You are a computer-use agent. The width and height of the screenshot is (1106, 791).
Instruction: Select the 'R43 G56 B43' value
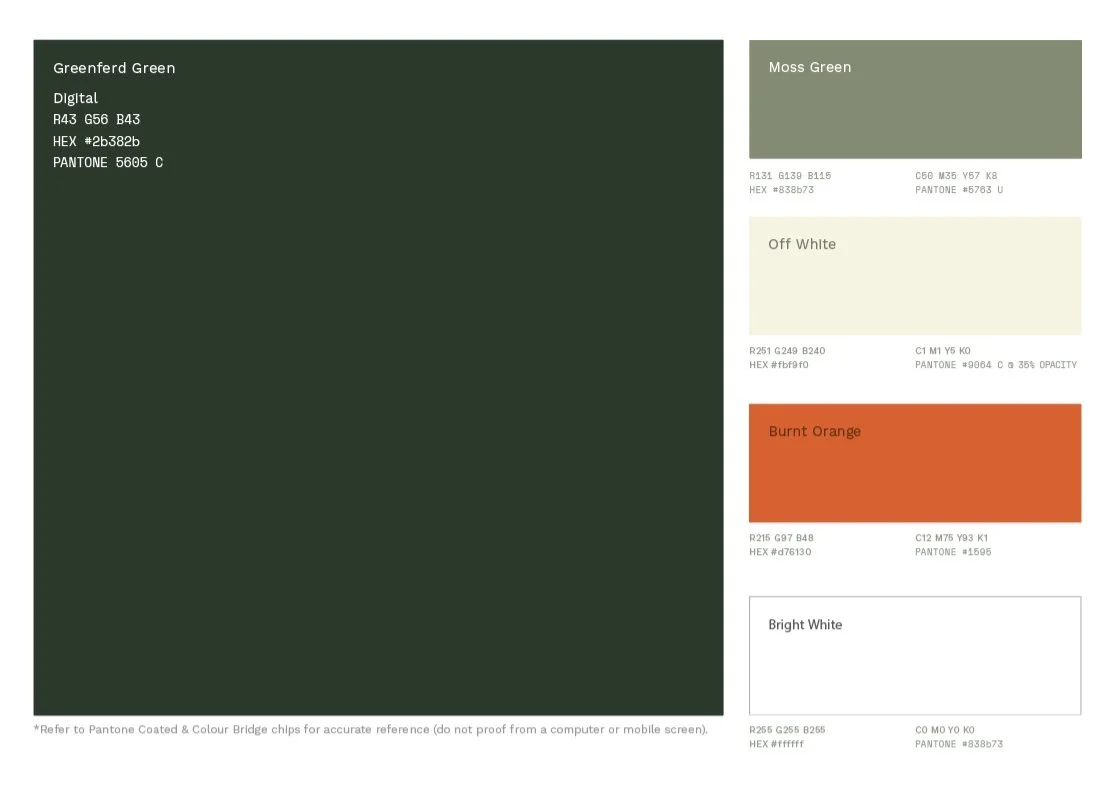pos(97,119)
